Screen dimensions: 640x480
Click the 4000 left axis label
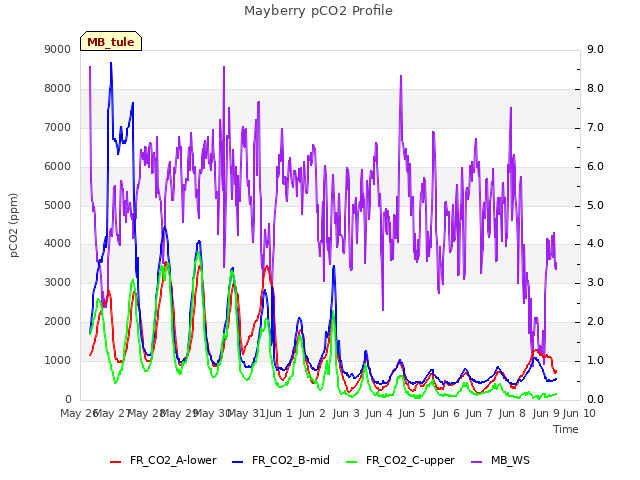[58, 244]
